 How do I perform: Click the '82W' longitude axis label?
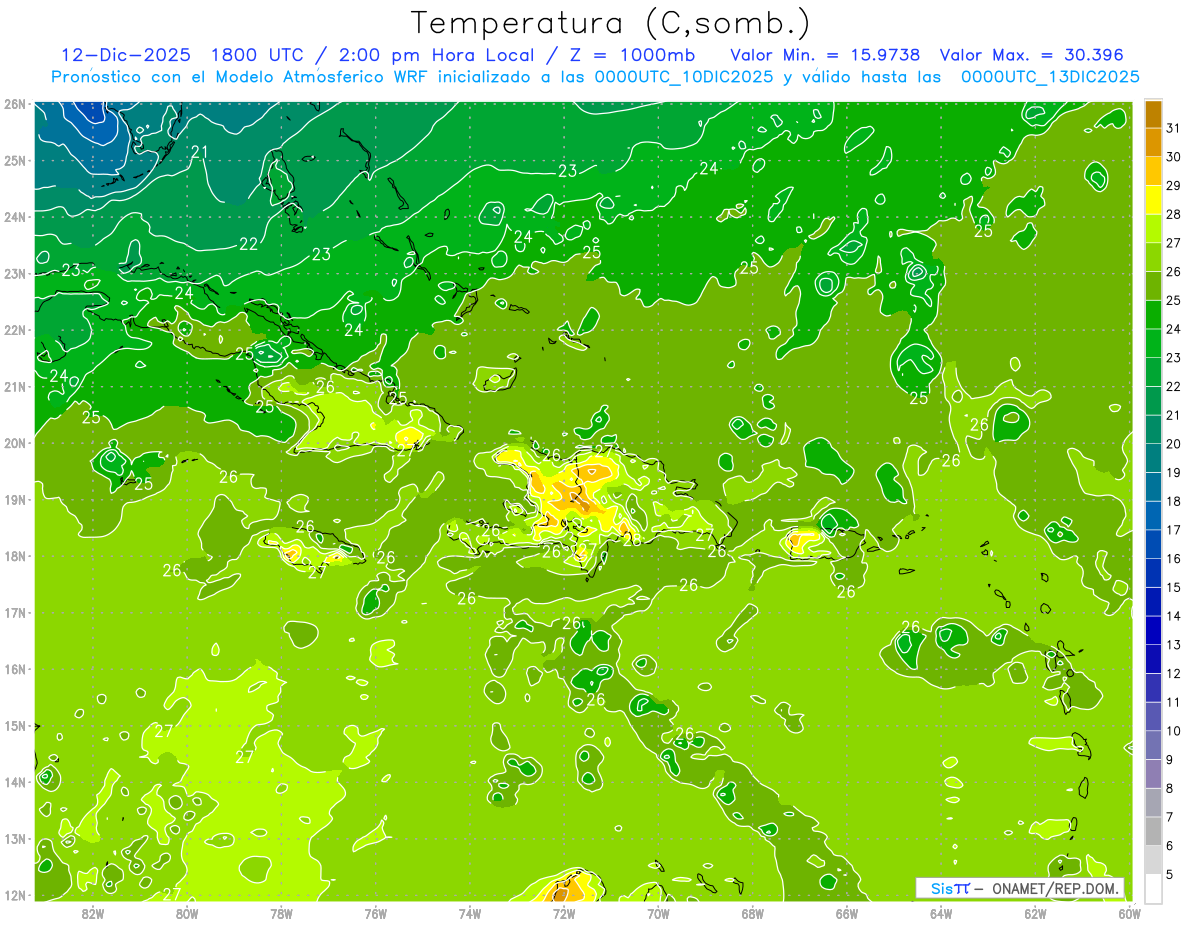click(x=93, y=913)
